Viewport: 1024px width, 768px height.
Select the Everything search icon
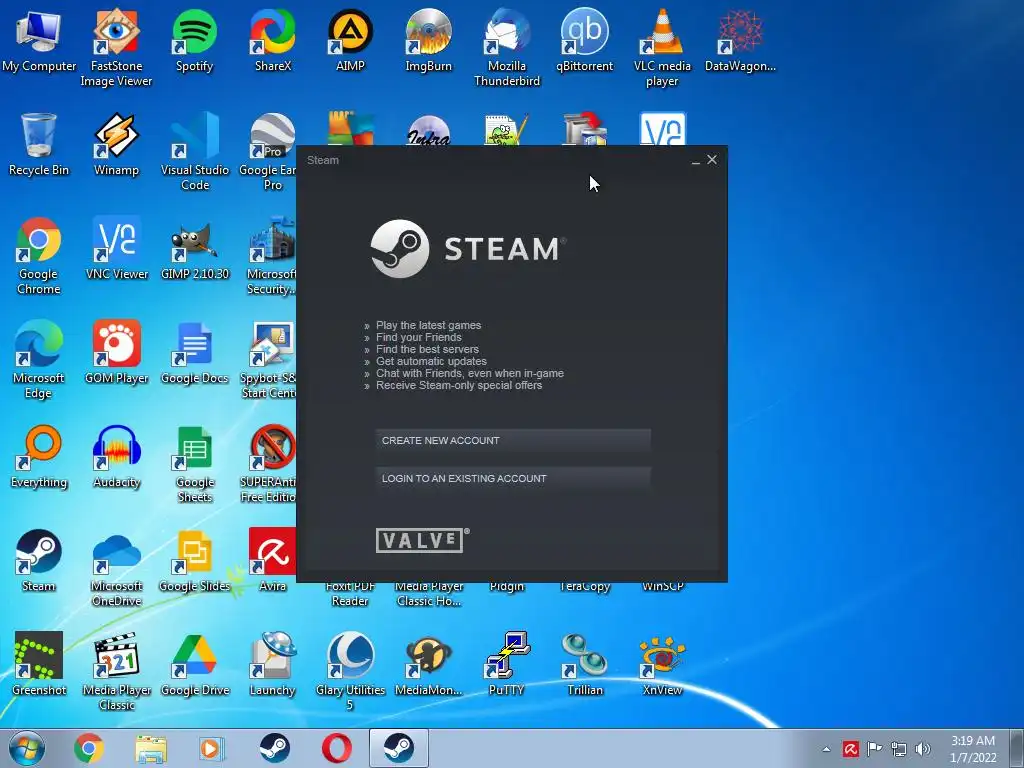[39, 456]
